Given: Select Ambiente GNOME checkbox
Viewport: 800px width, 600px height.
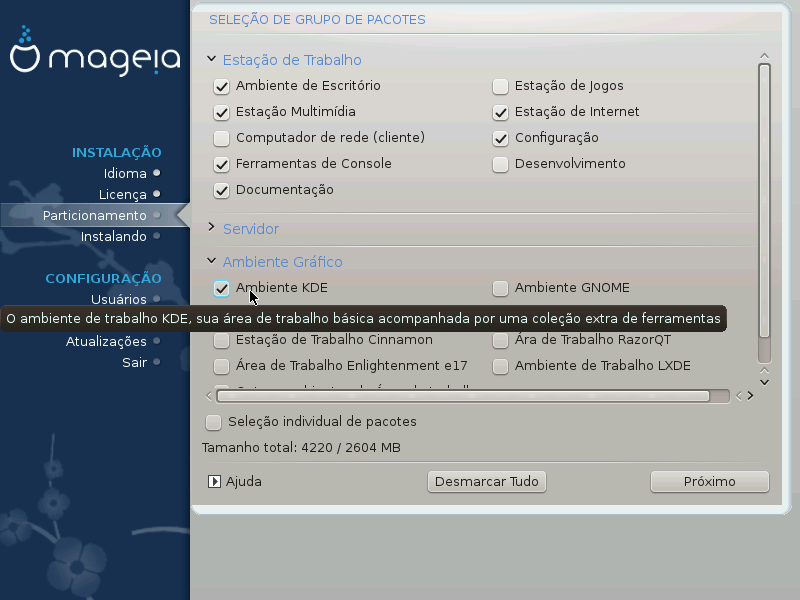Looking at the screenshot, I should click(x=501, y=288).
